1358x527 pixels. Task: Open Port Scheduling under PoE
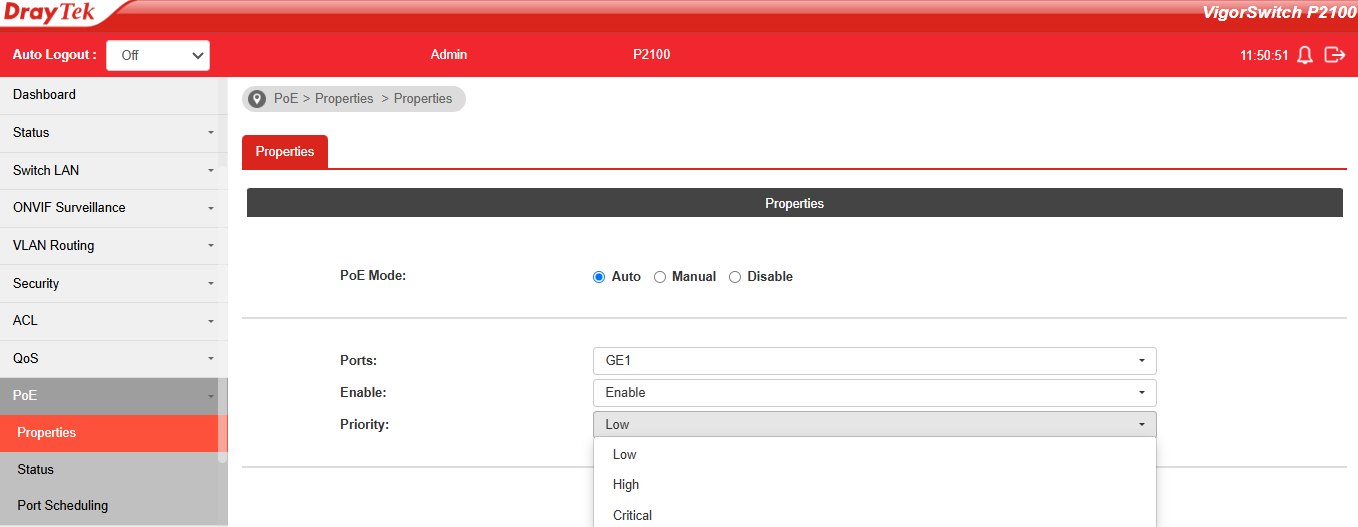pos(62,506)
